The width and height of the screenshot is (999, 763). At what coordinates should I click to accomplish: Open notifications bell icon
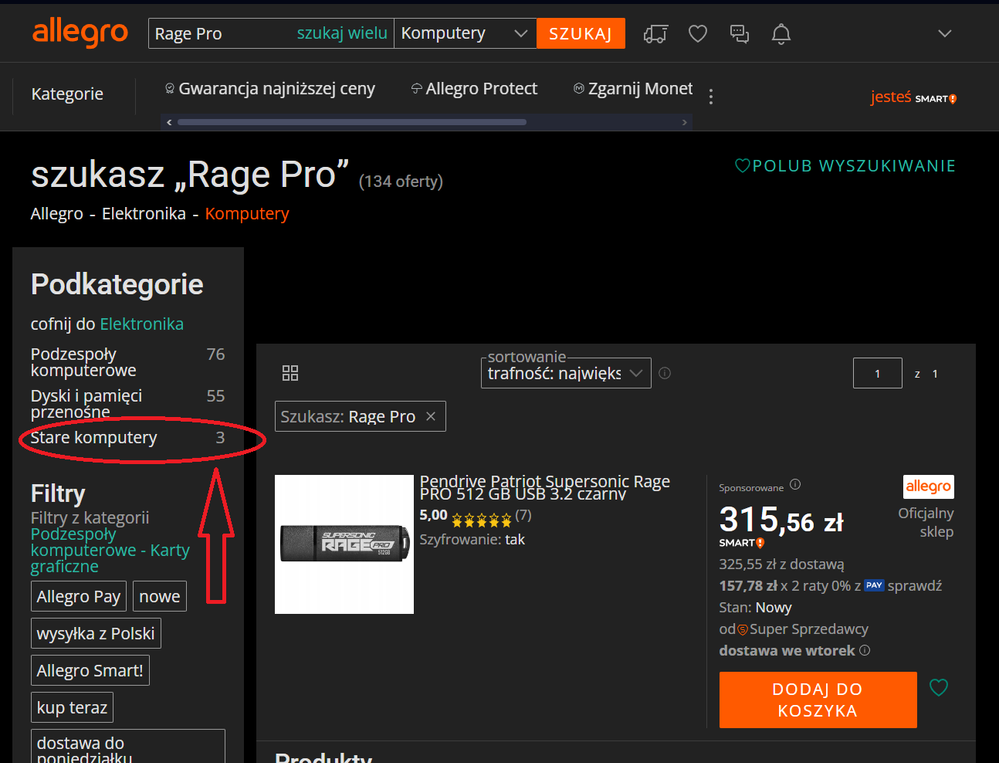click(x=781, y=34)
